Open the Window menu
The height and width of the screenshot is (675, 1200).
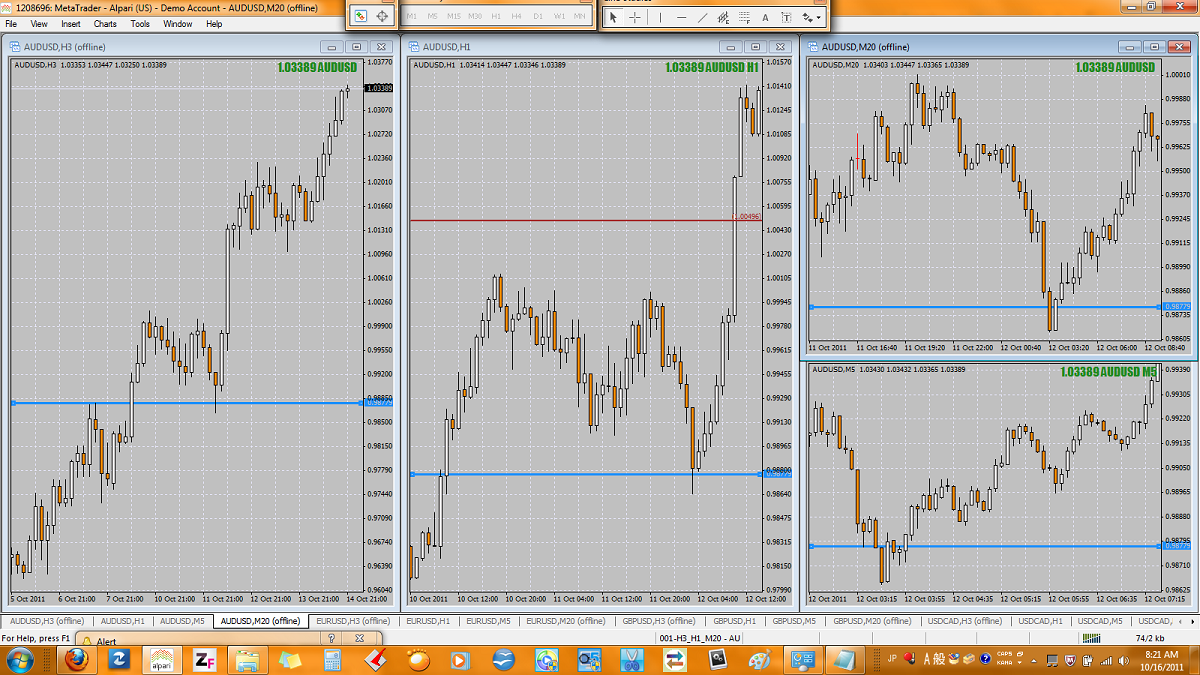(x=178, y=23)
